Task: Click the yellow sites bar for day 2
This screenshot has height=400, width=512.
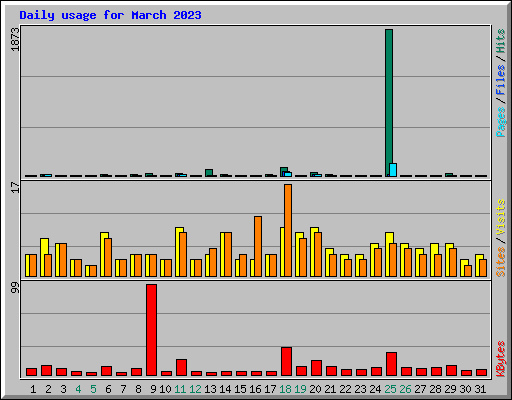Action: pos(43,257)
